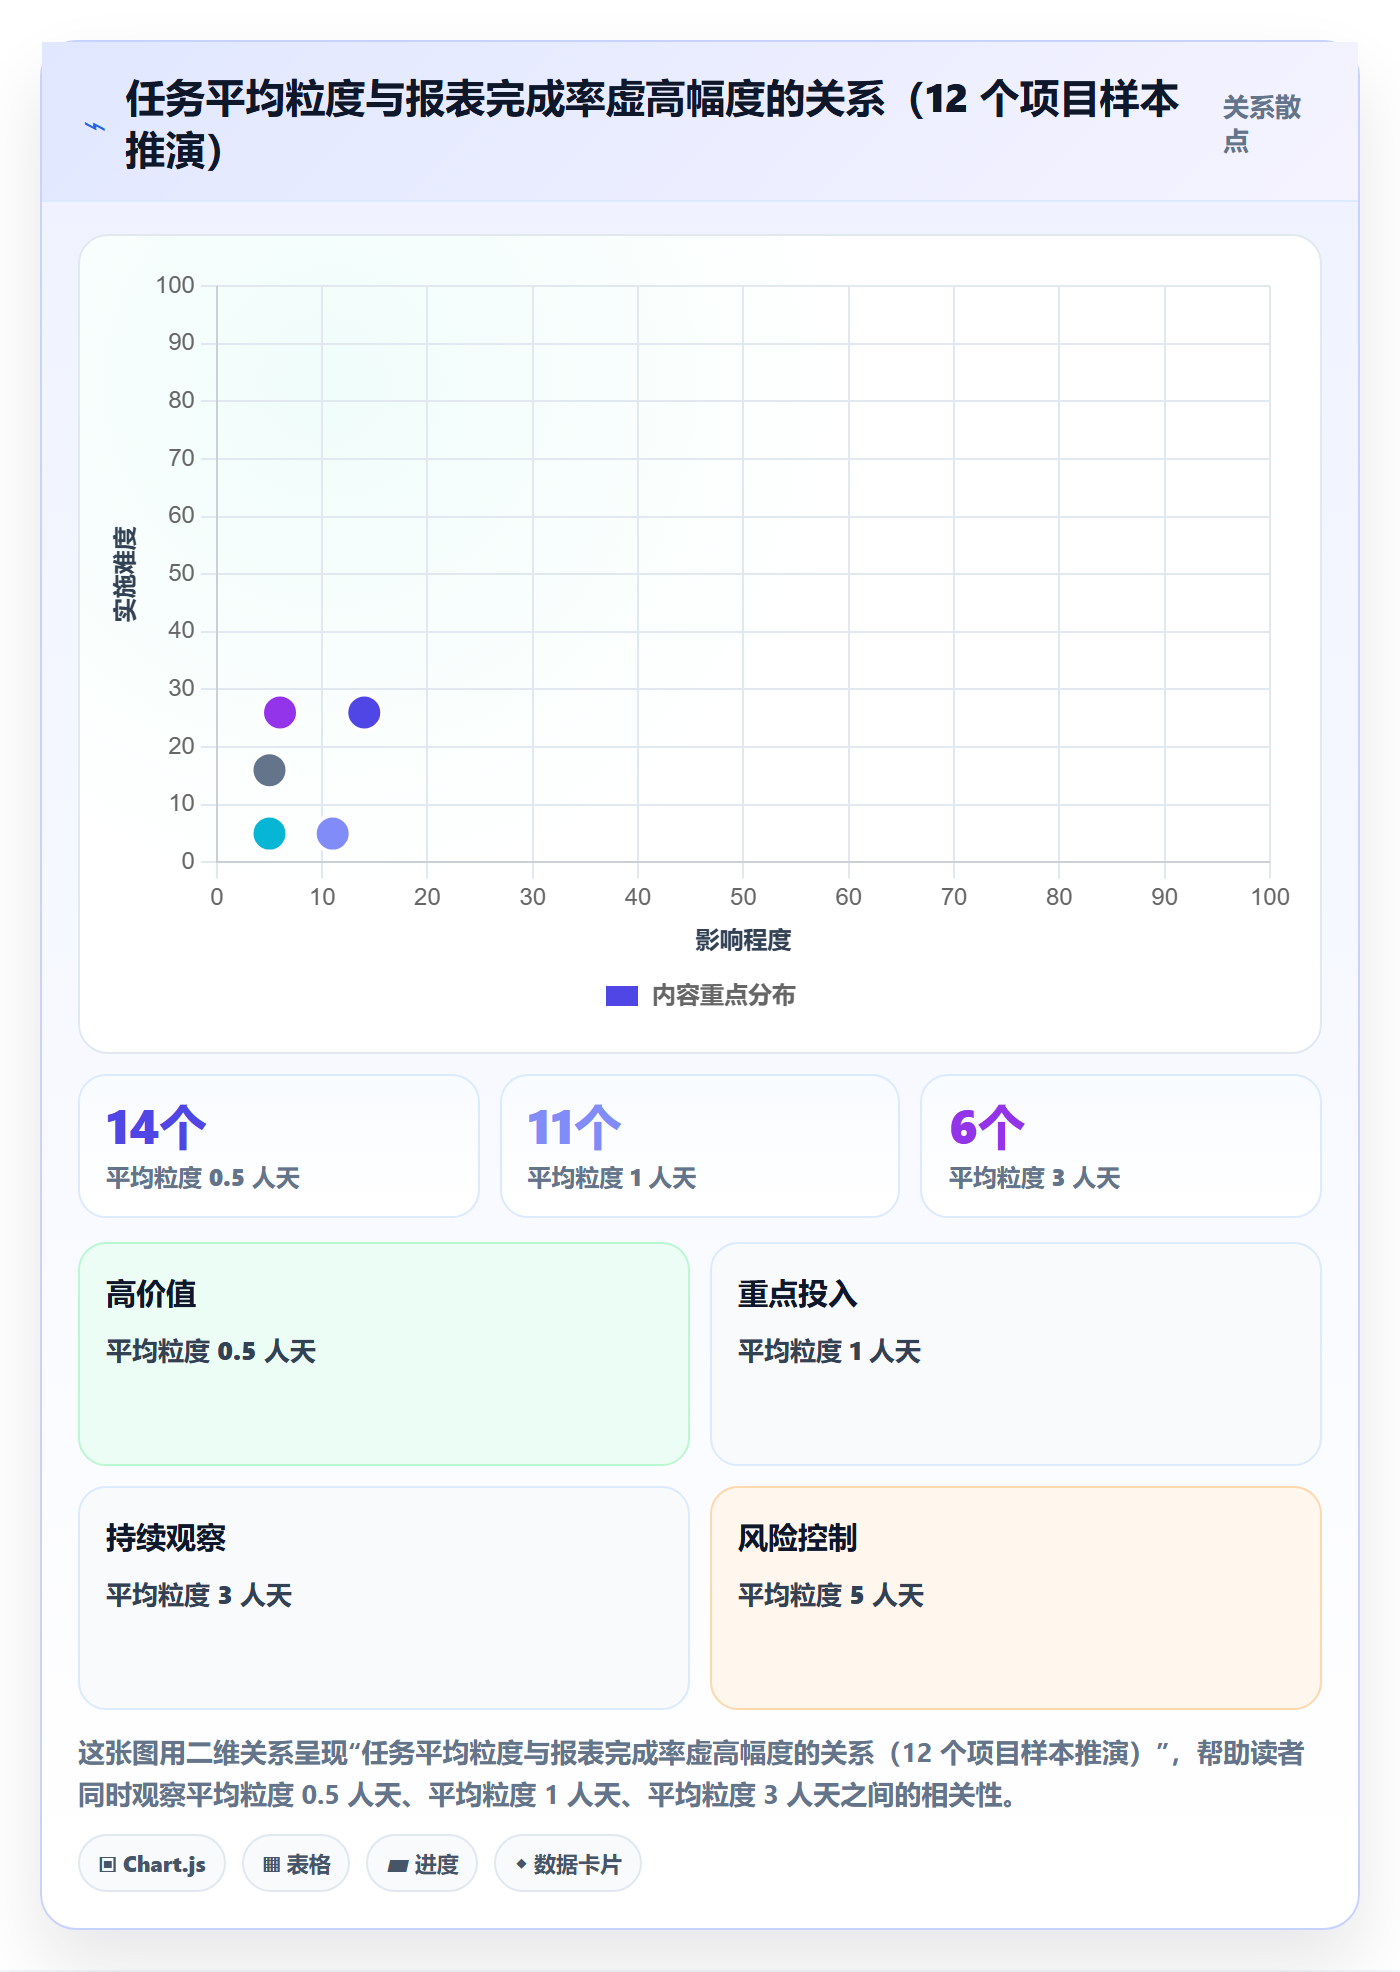Open the 14个 stat card
1400x1972 pixels.
pyautogui.click(x=279, y=1146)
